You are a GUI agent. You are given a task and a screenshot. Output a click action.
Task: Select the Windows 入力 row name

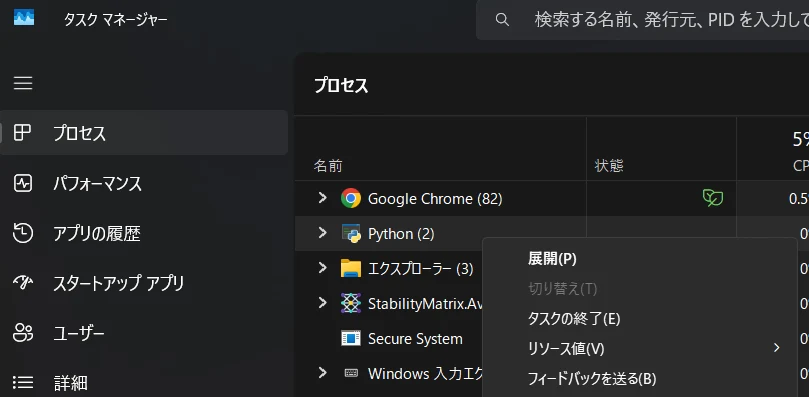pos(425,373)
